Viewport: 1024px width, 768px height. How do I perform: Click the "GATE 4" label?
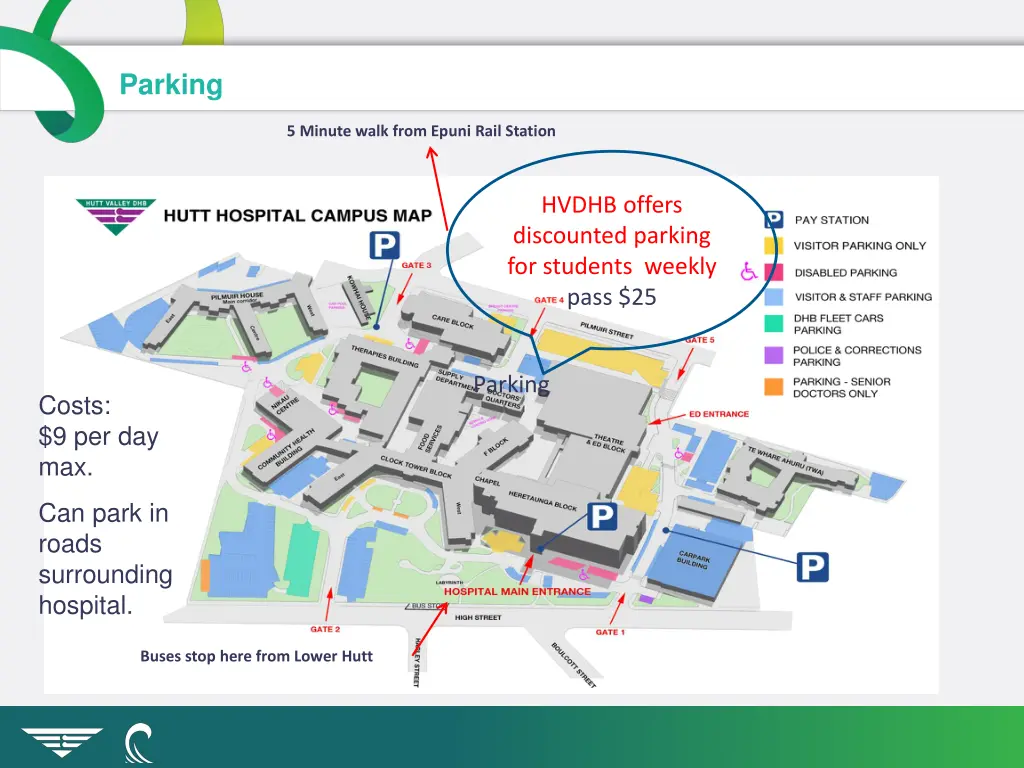tap(549, 300)
